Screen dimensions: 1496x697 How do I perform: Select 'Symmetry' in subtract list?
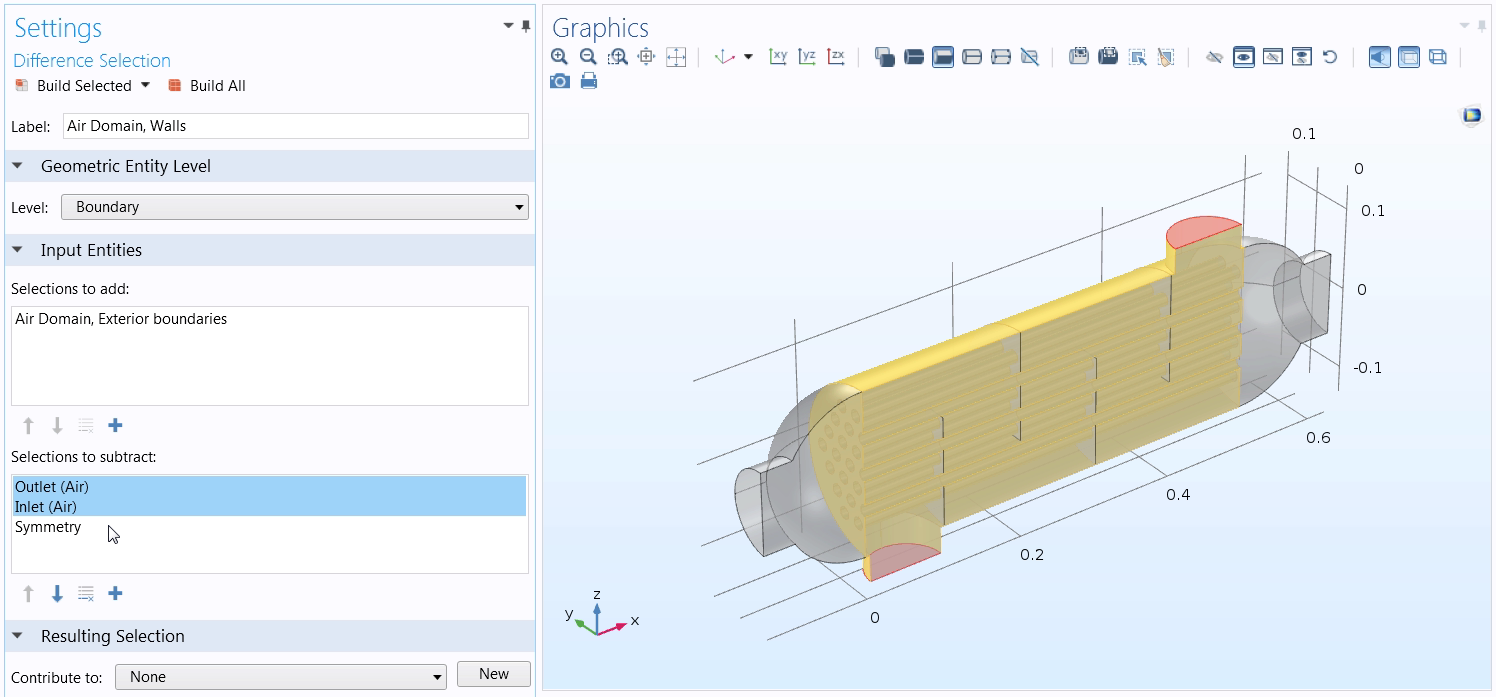coord(48,527)
